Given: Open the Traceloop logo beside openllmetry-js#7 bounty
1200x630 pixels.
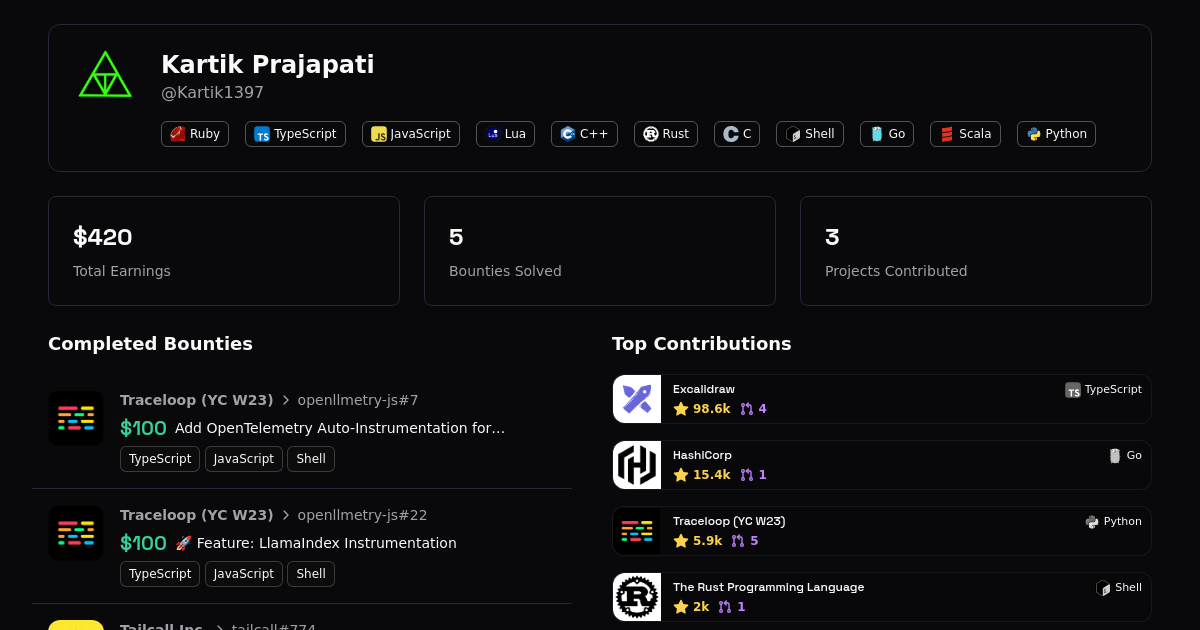Looking at the screenshot, I should (x=76, y=418).
